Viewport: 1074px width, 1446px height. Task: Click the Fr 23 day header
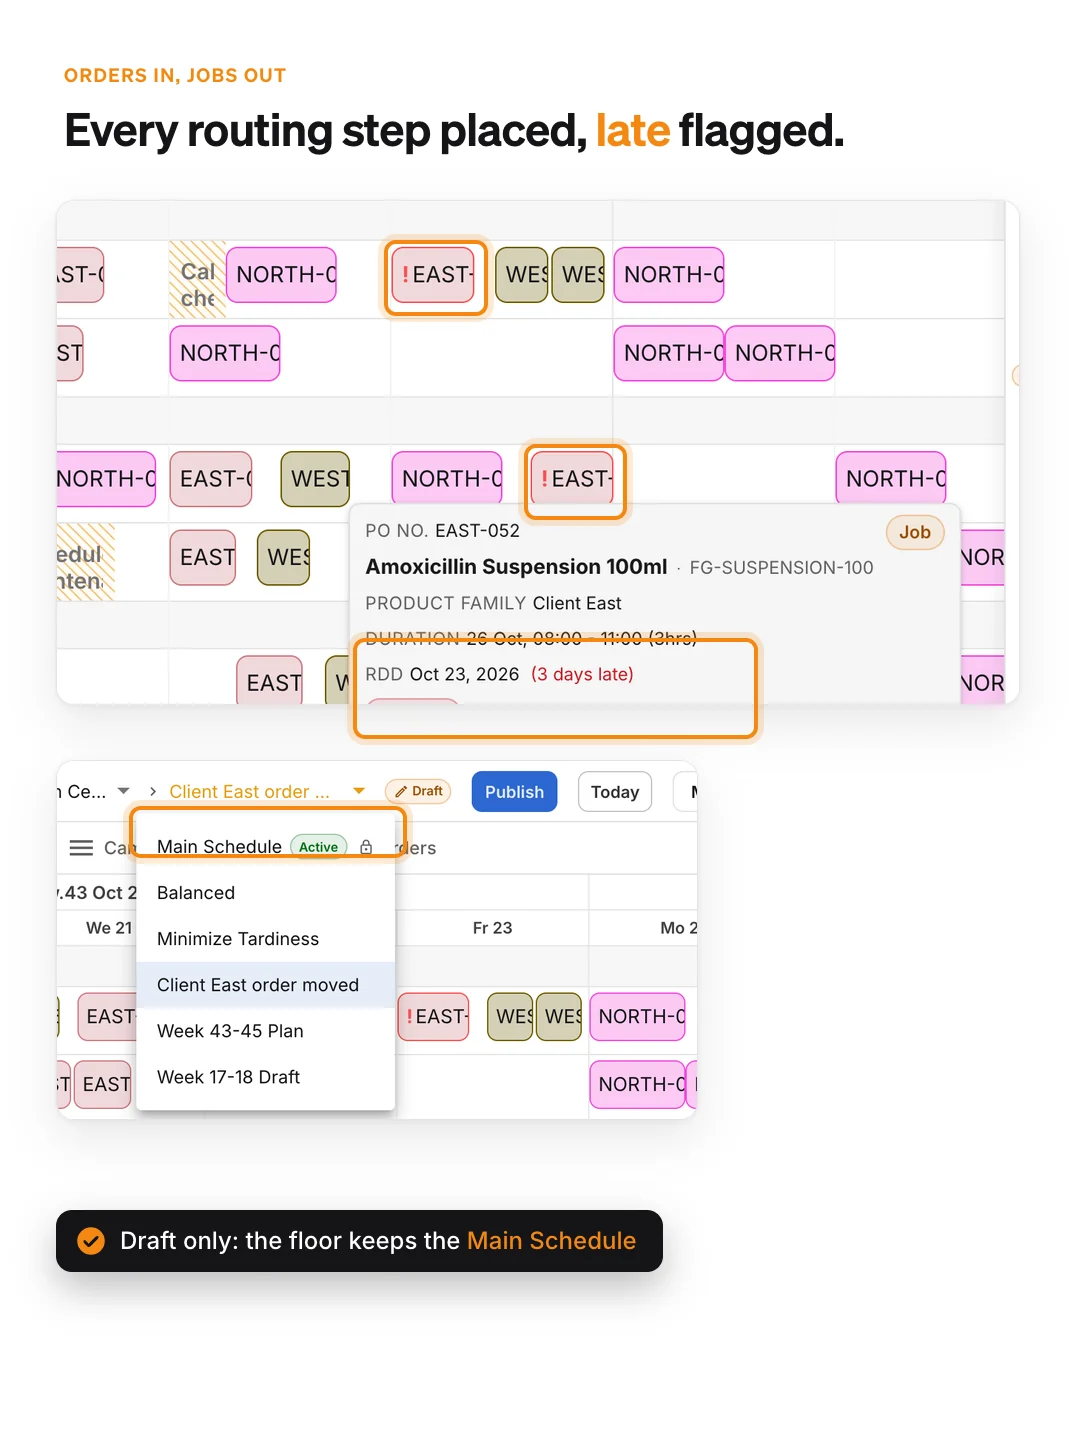[x=492, y=928]
